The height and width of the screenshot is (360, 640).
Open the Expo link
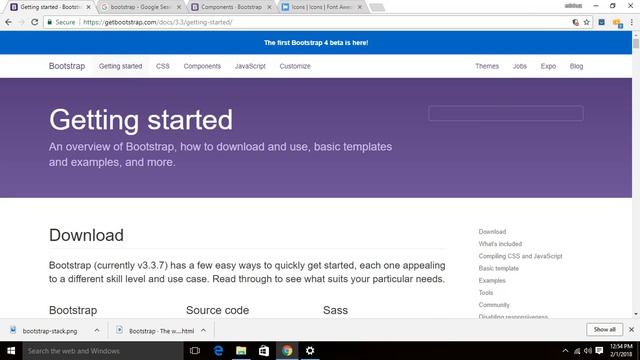(x=548, y=66)
